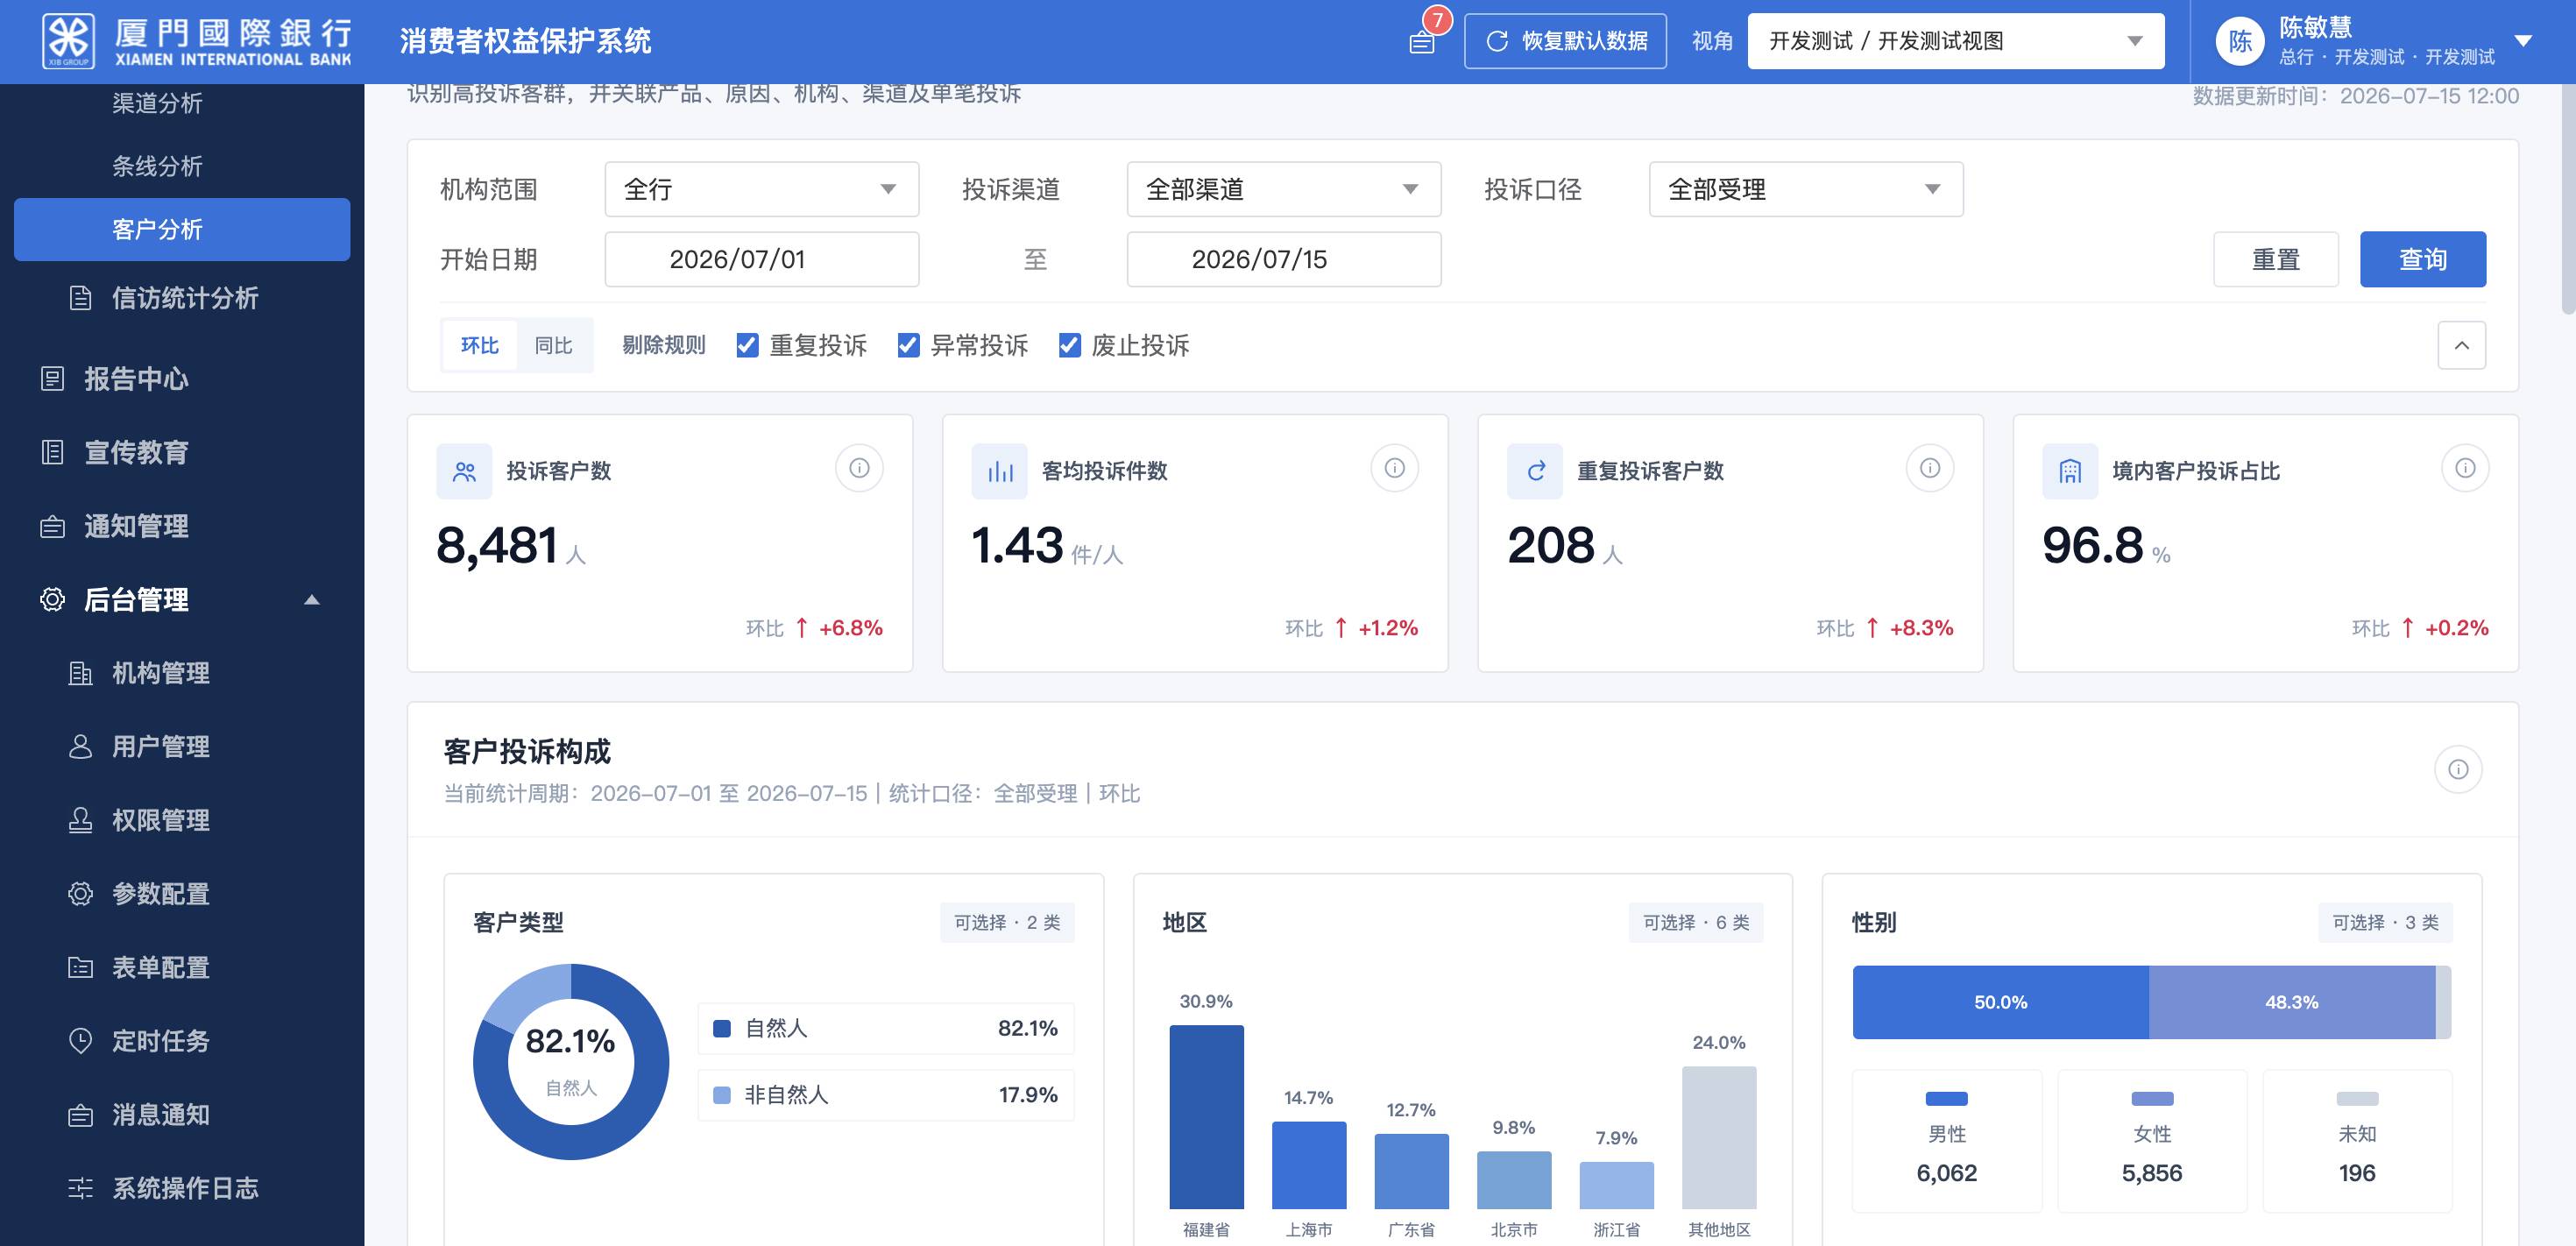Uncheck the 废止投诉 checkbox
This screenshot has height=1246, width=2576.
coord(1069,345)
